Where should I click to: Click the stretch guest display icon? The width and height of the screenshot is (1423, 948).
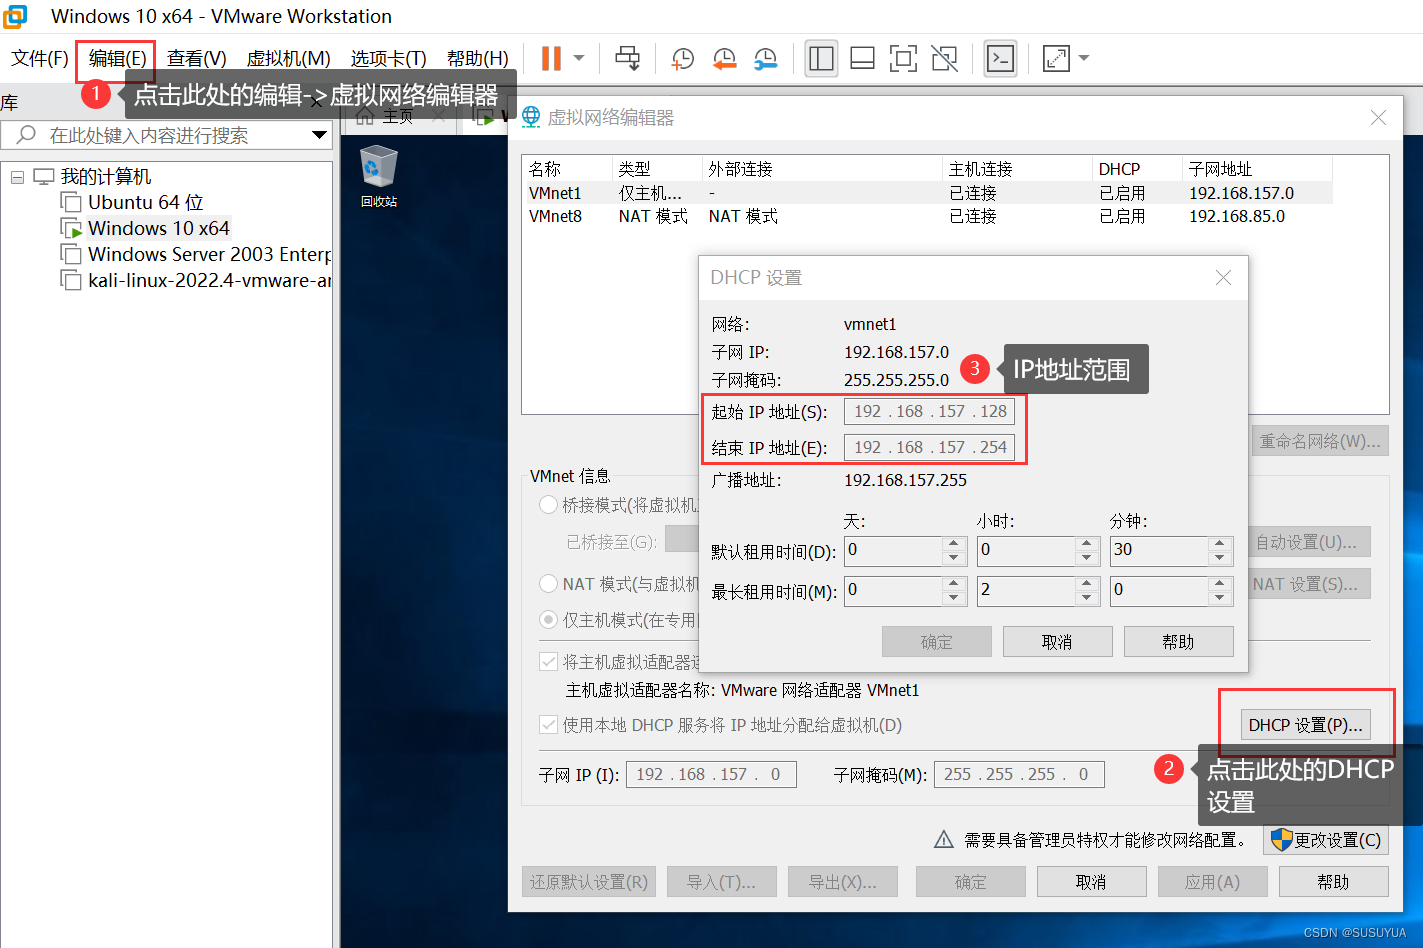(1056, 58)
